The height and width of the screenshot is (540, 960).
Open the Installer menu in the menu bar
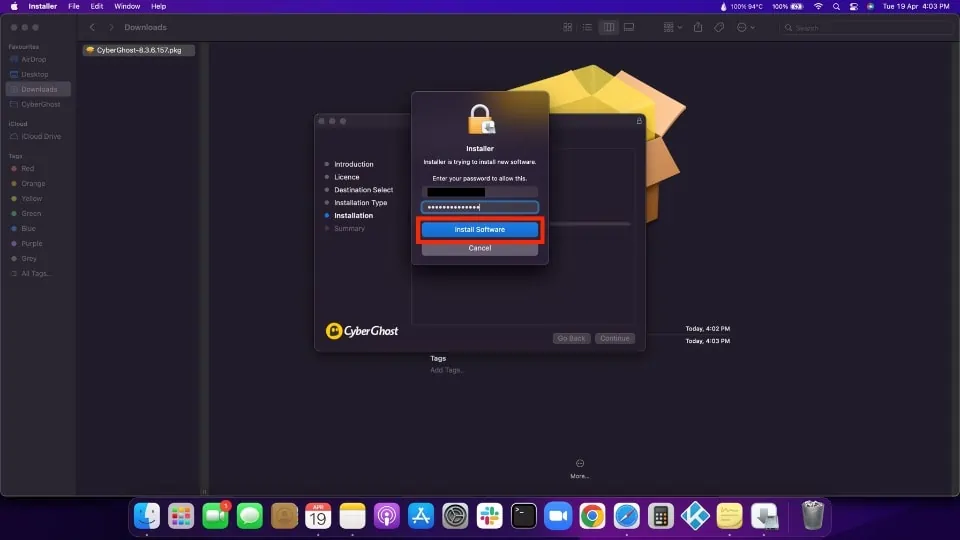click(x=43, y=6)
